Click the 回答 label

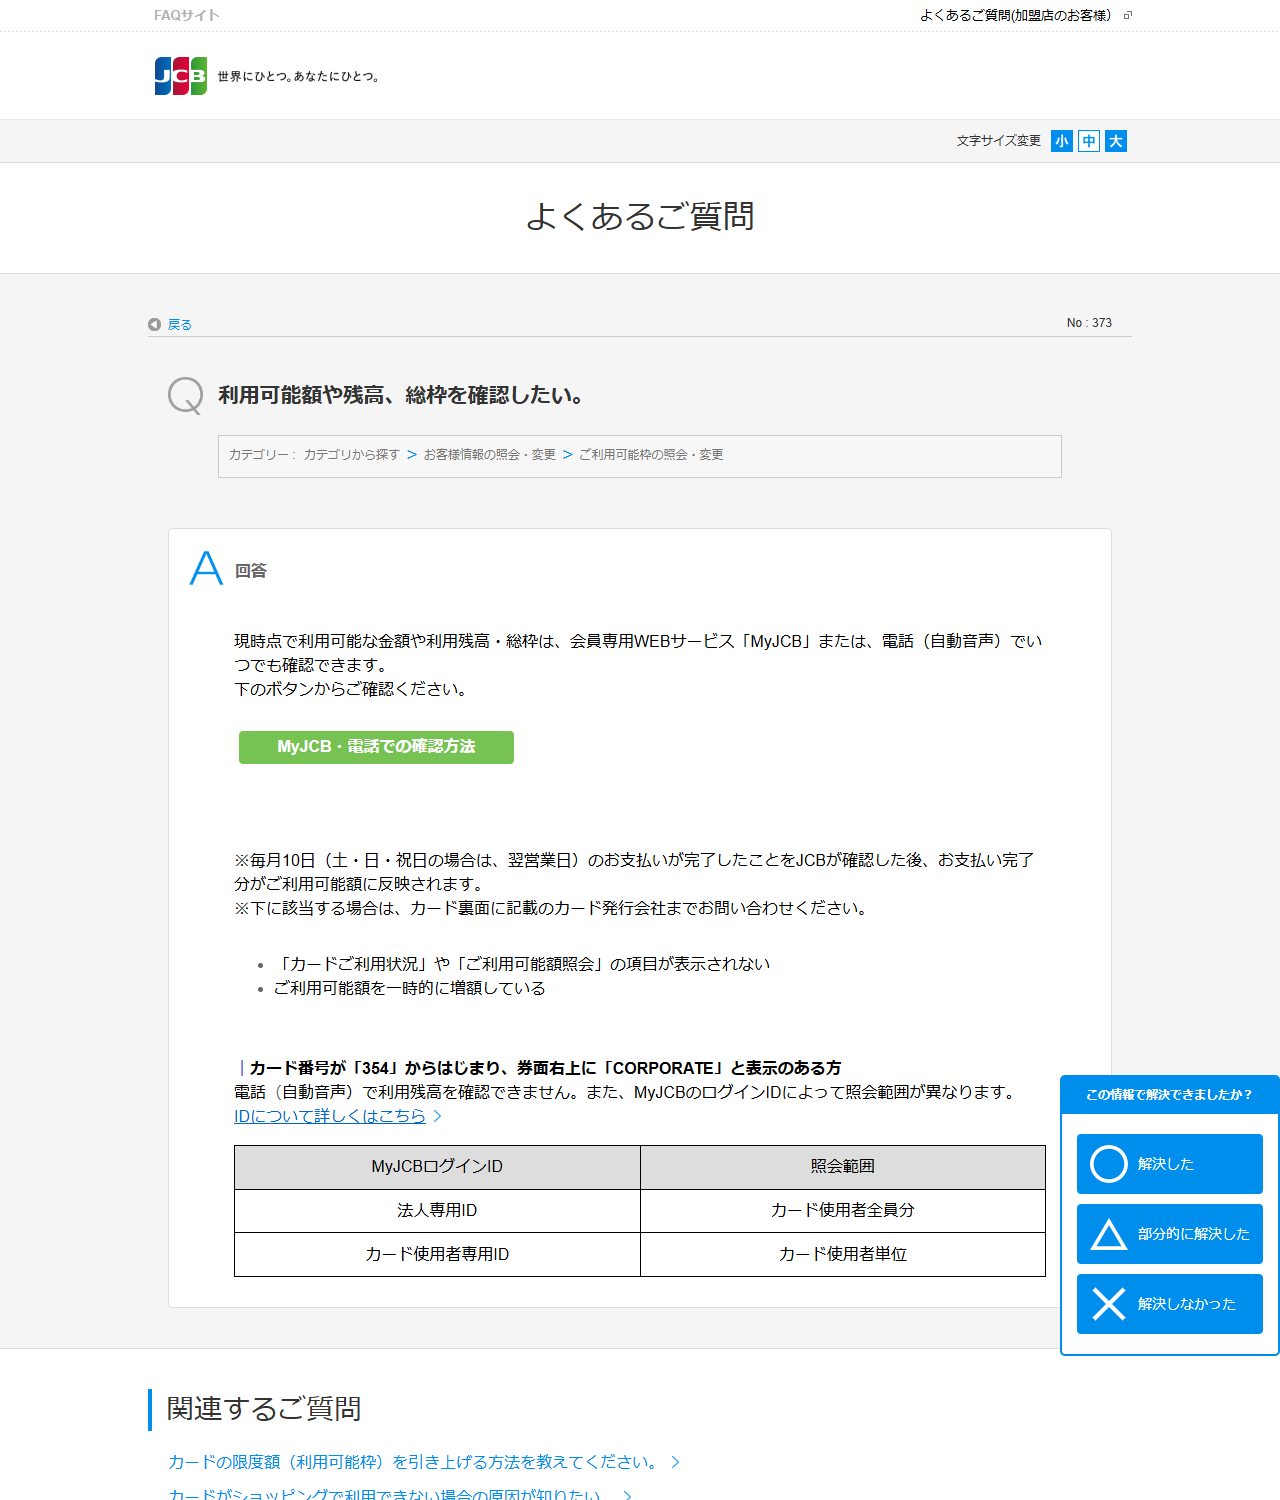251,570
